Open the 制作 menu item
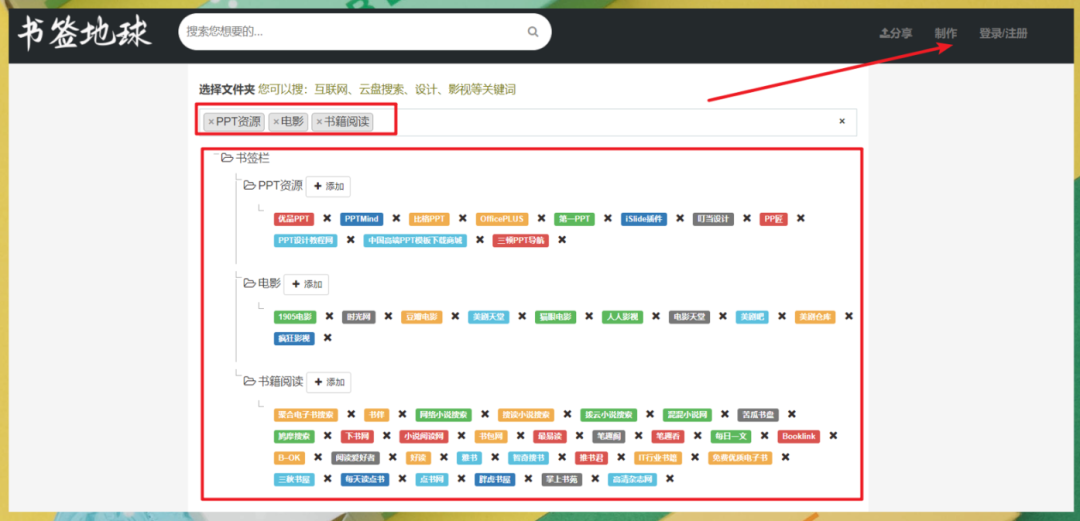1080x521 pixels. [x=946, y=33]
